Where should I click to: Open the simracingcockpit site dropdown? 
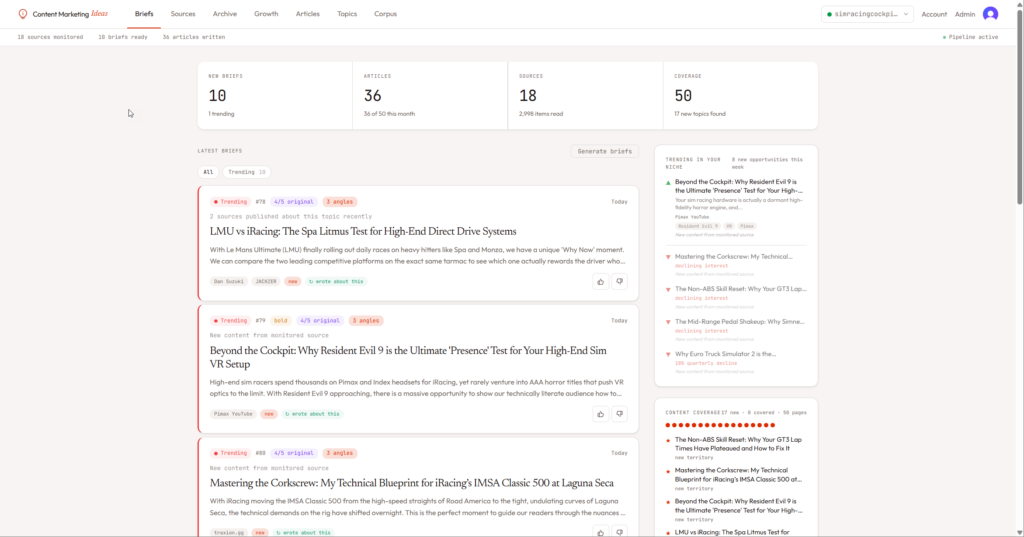pyautogui.click(x=867, y=14)
